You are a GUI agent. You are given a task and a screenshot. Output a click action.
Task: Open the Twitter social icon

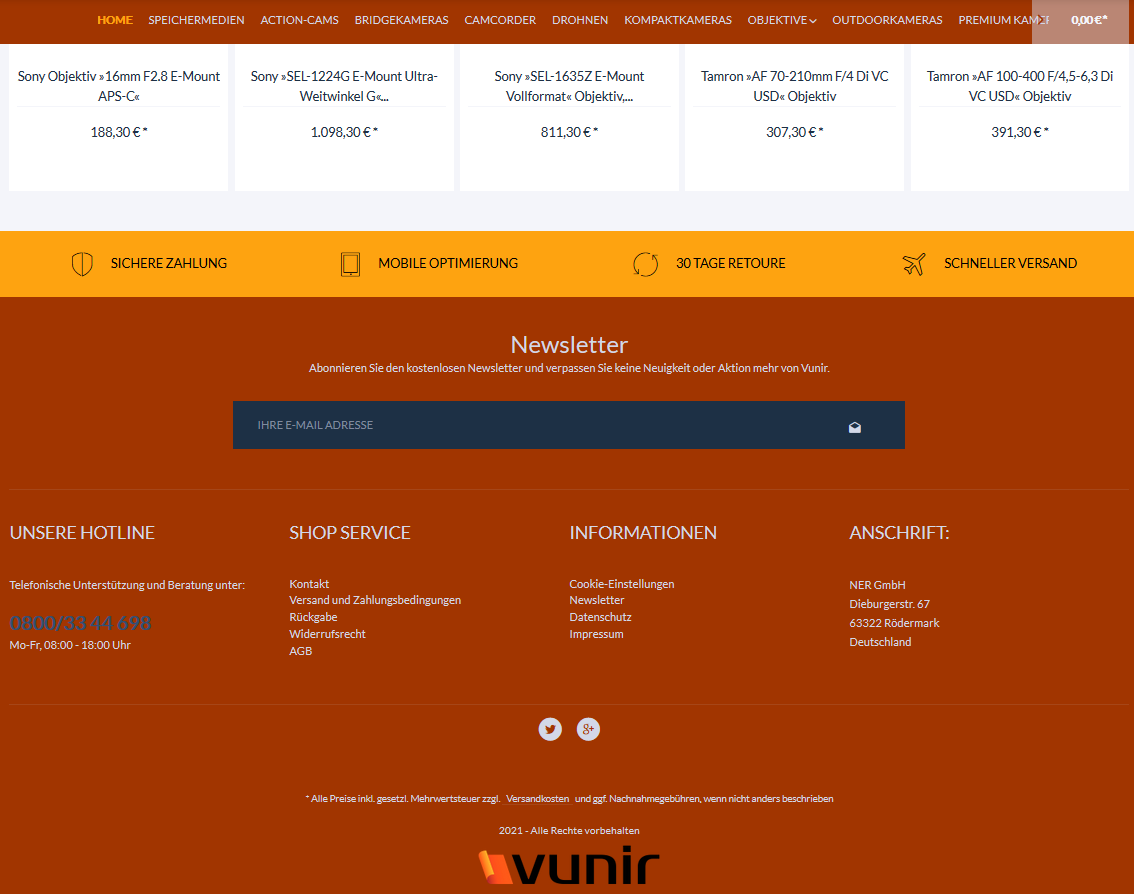coord(550,729)
